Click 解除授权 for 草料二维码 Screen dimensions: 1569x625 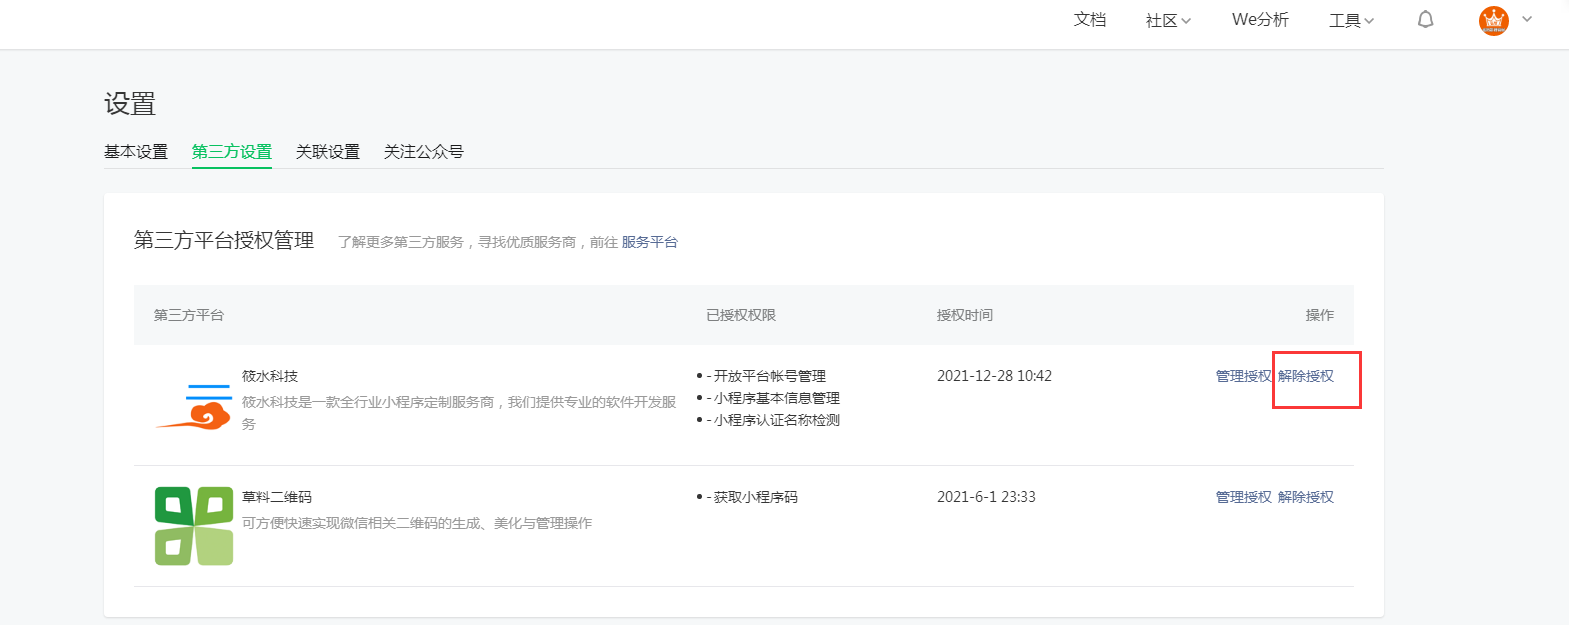[1306, 497]
